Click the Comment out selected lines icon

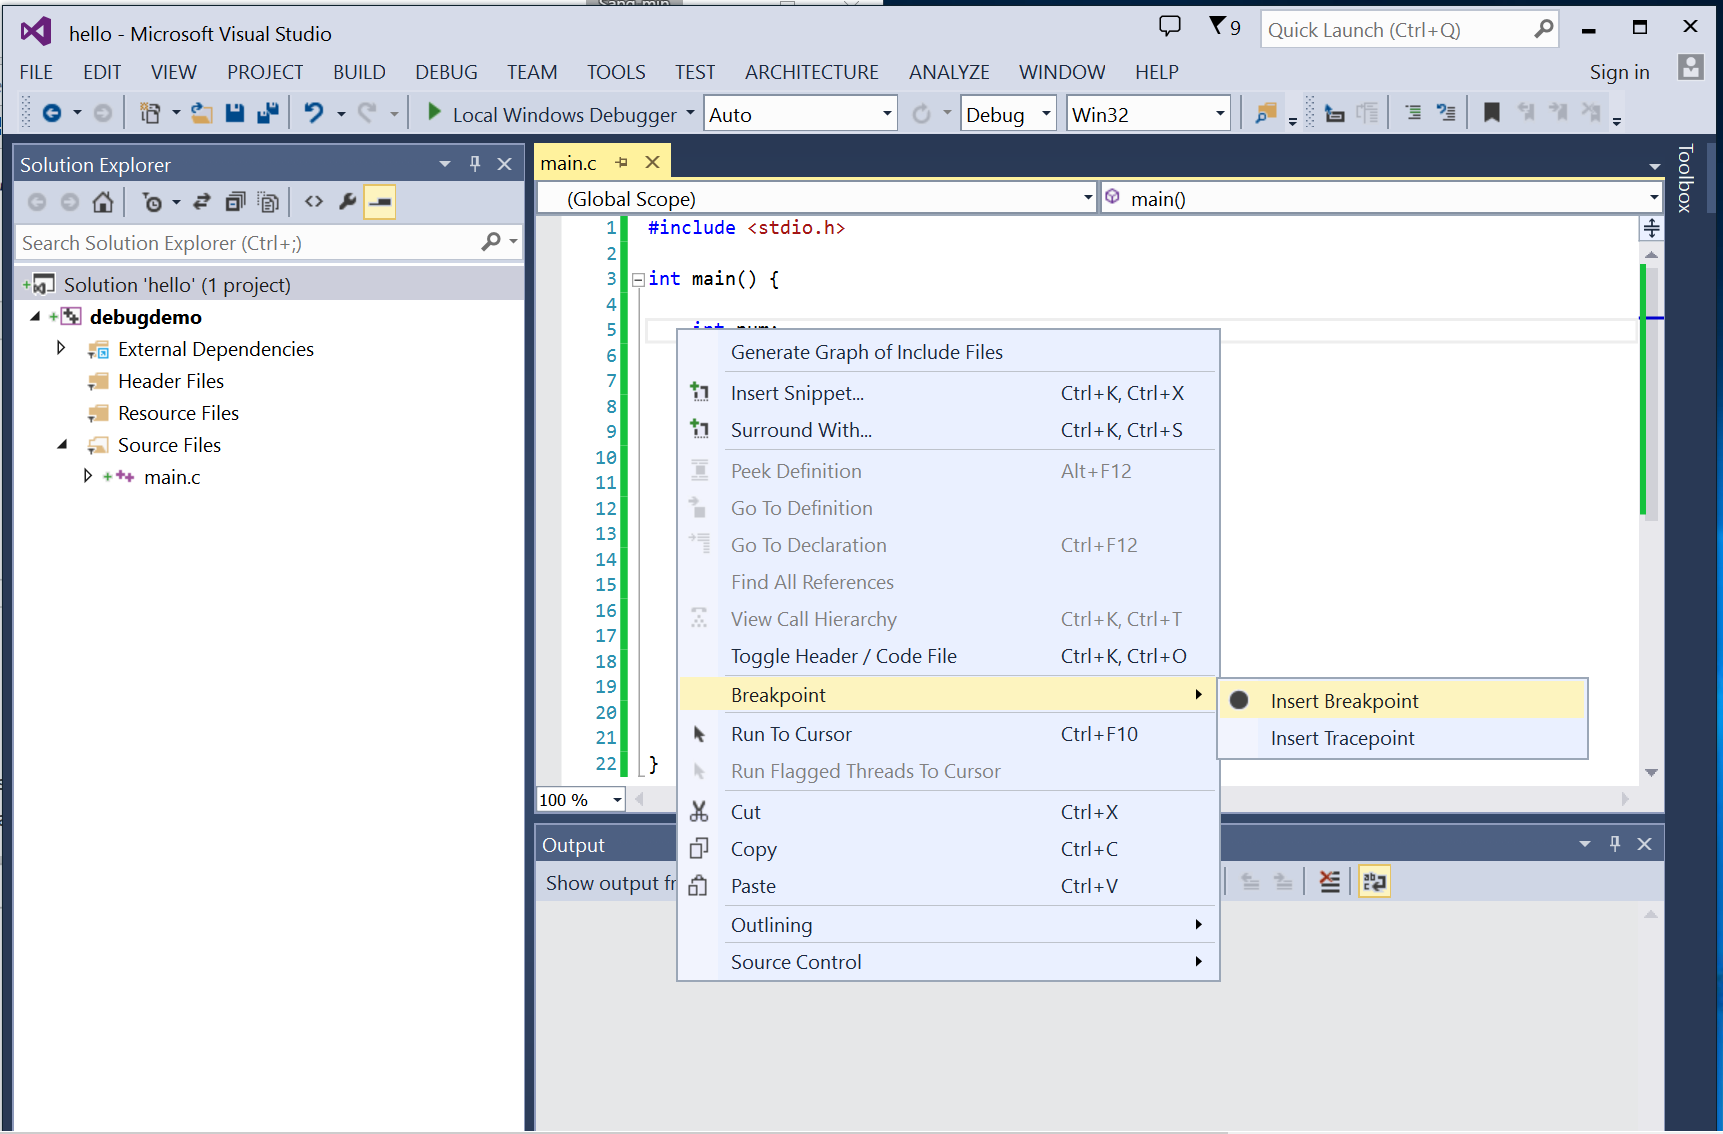[1413, 113]
